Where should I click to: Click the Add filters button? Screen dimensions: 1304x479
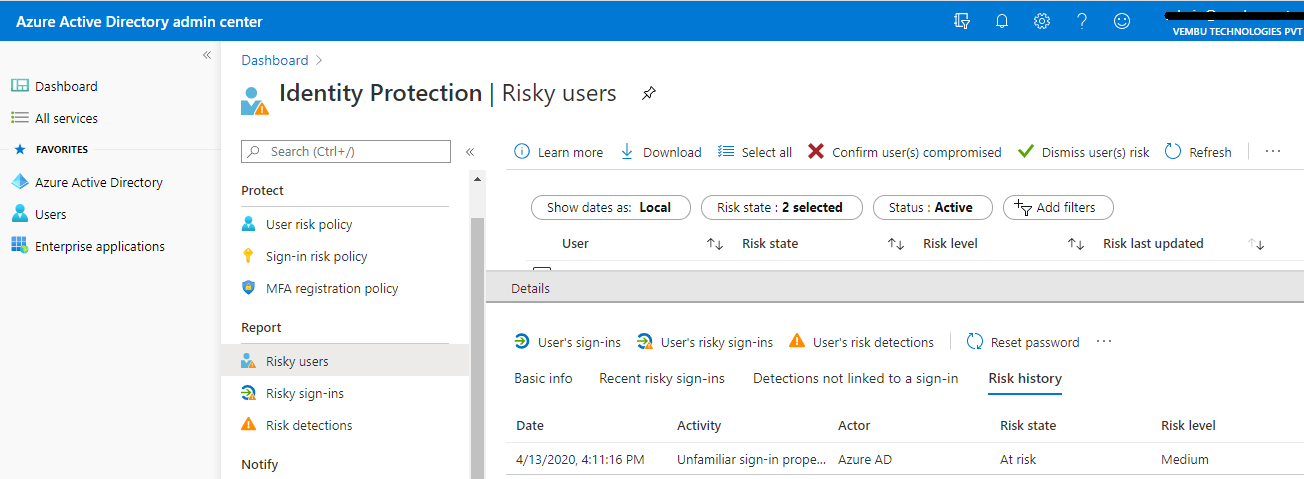[x=1058, y=208]
